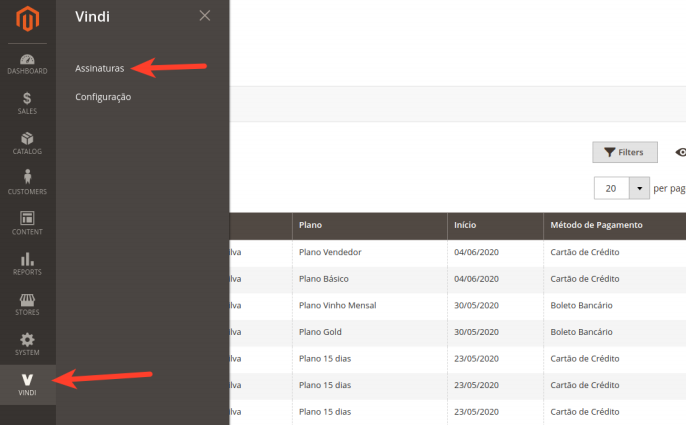
Task: Click the Filters button
Action: pos(625,152)
